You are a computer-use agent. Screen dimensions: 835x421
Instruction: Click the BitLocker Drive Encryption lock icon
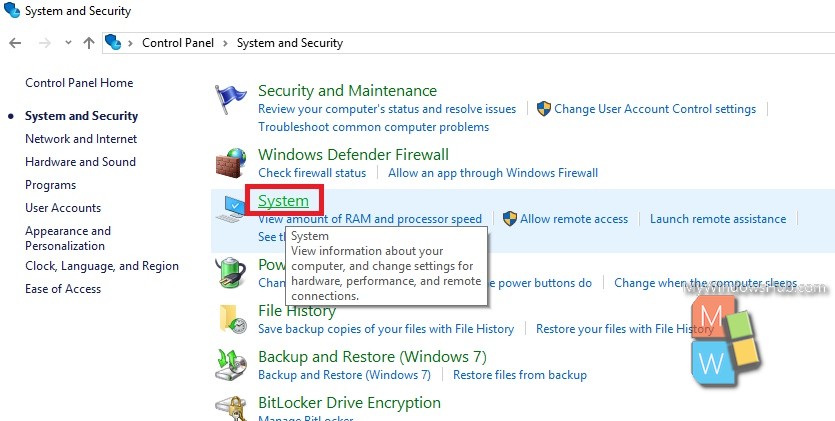point(231,409)
